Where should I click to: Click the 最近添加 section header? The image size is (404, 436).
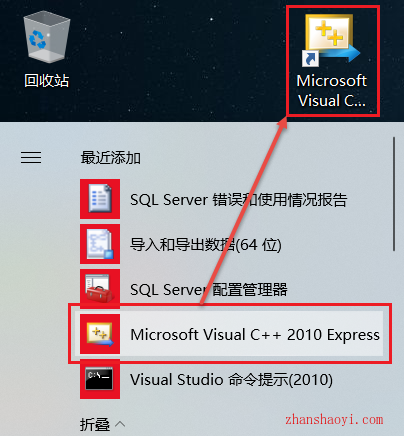pos(110,157)
